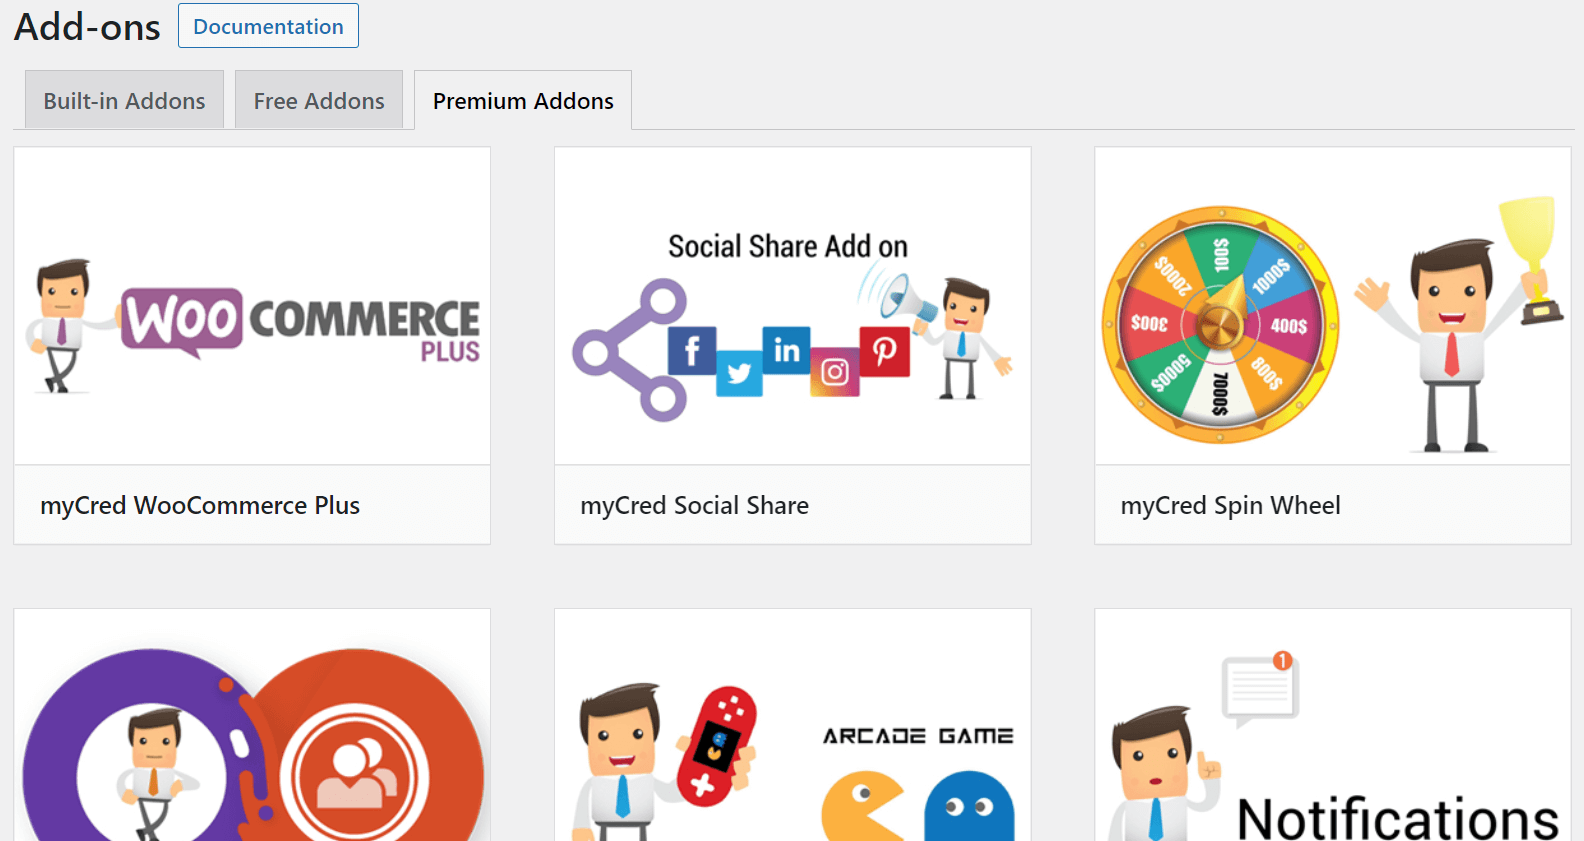Click the purple Woo logo bubble
1584x841 pixels.
coord(182,322)
